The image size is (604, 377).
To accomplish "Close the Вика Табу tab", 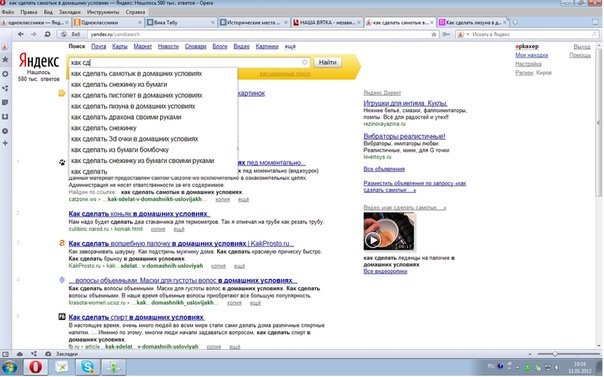I will tap(213, 23).
